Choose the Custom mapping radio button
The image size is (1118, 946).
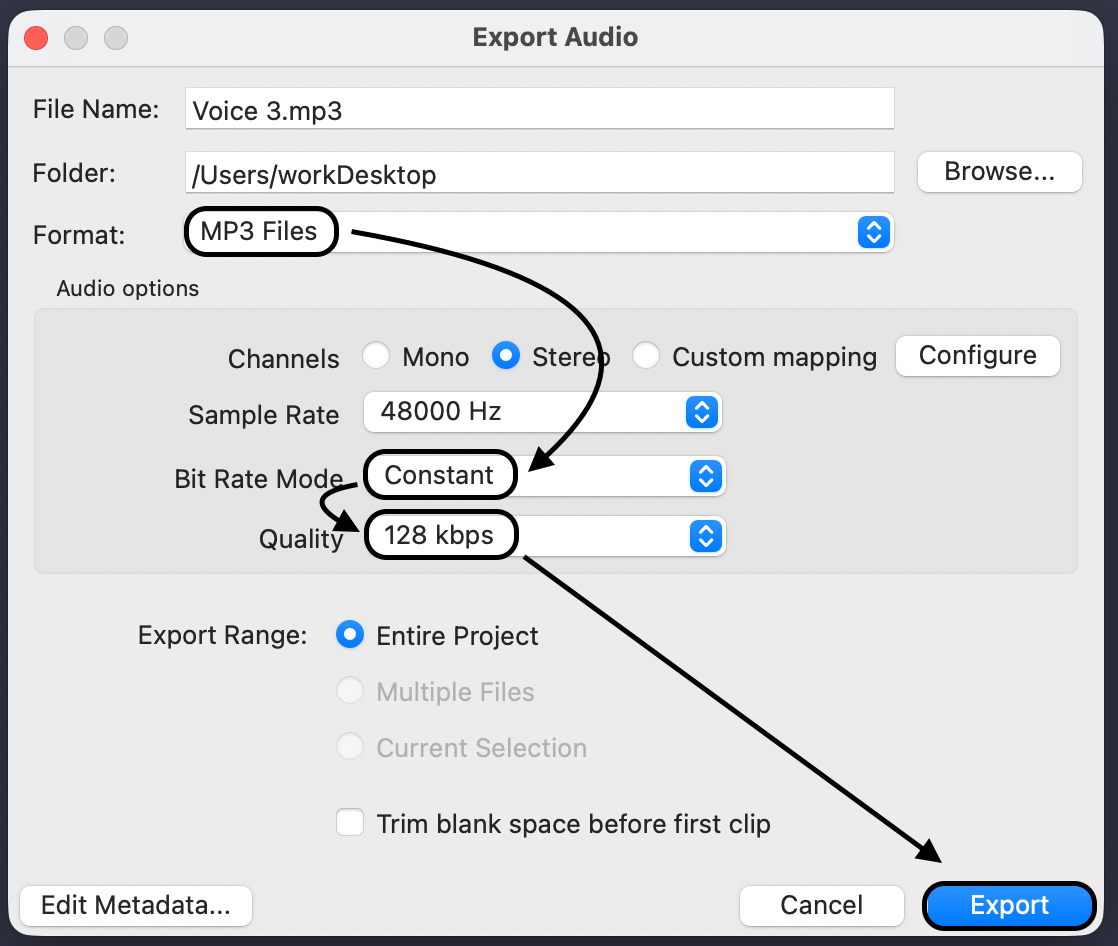coord(646,356)
